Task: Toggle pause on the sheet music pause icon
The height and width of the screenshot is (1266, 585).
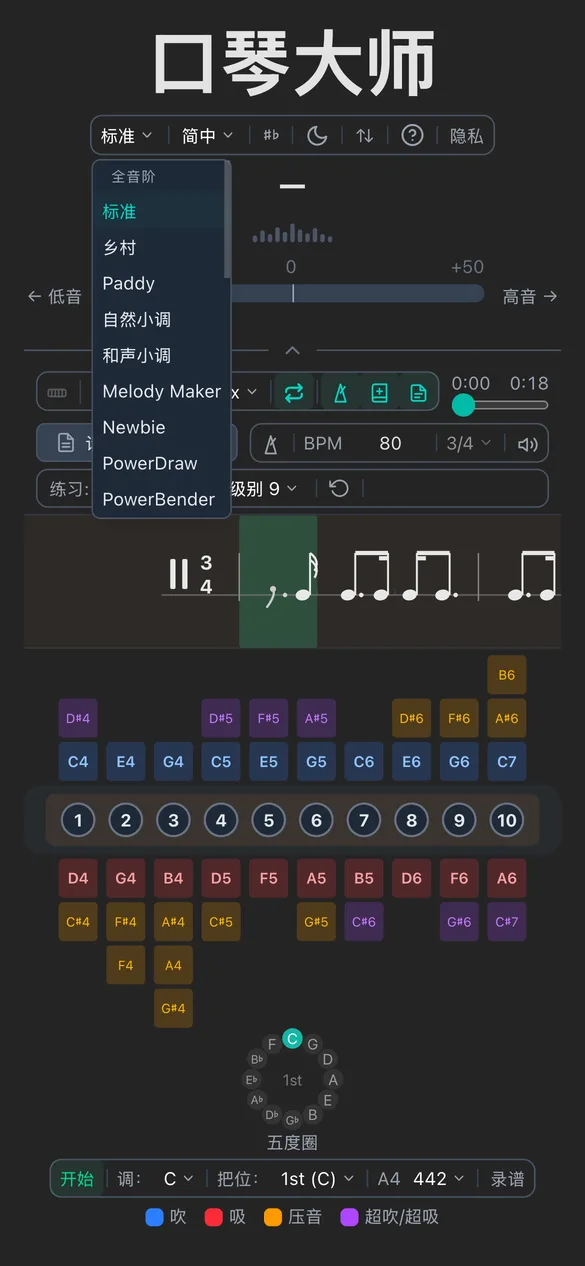Action: point(177,573)
